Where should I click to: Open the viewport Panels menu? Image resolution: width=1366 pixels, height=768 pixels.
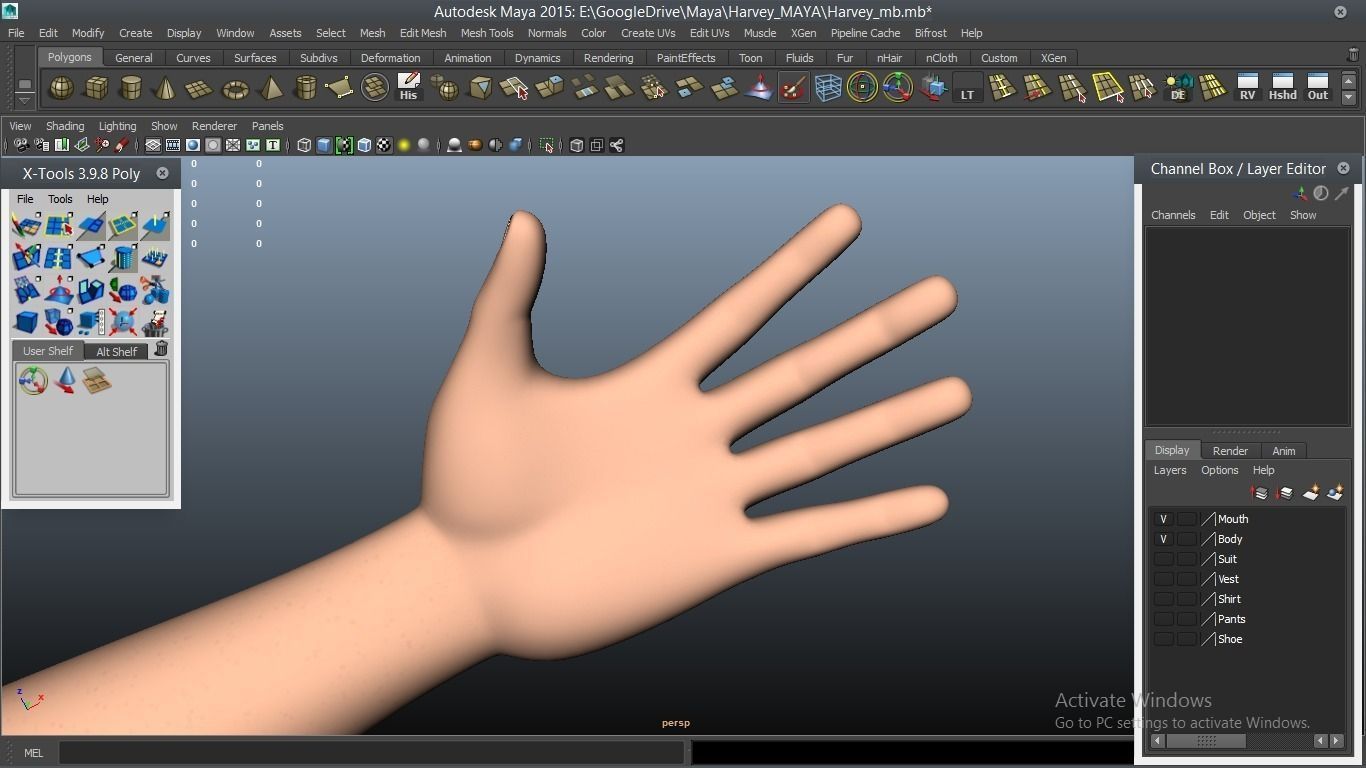click(268, 126)
